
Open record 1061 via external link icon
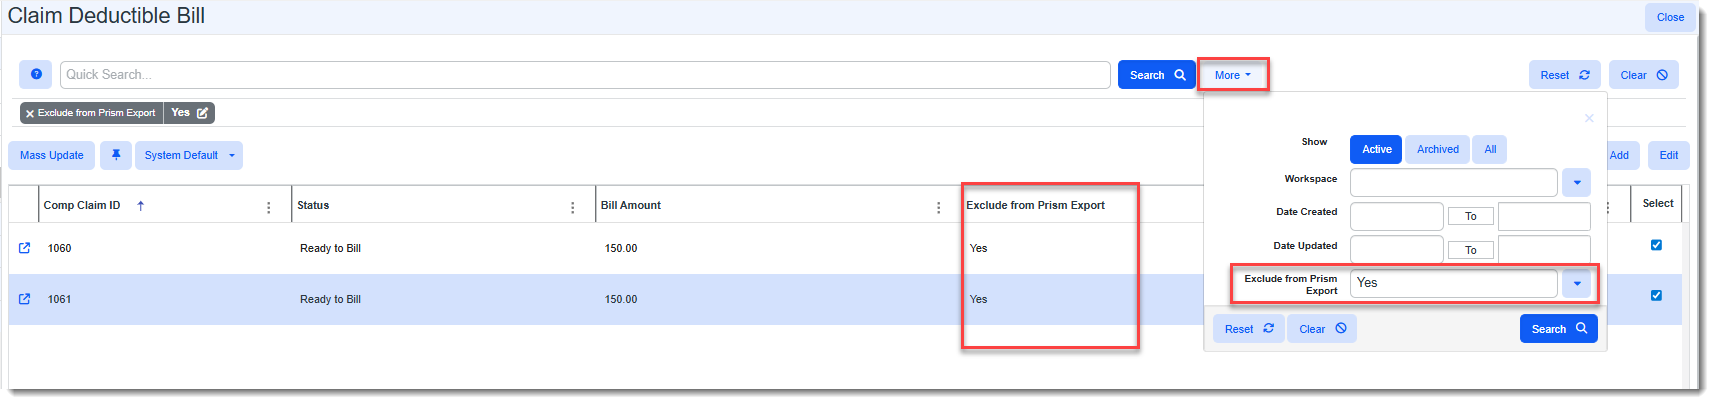[25, 299]
